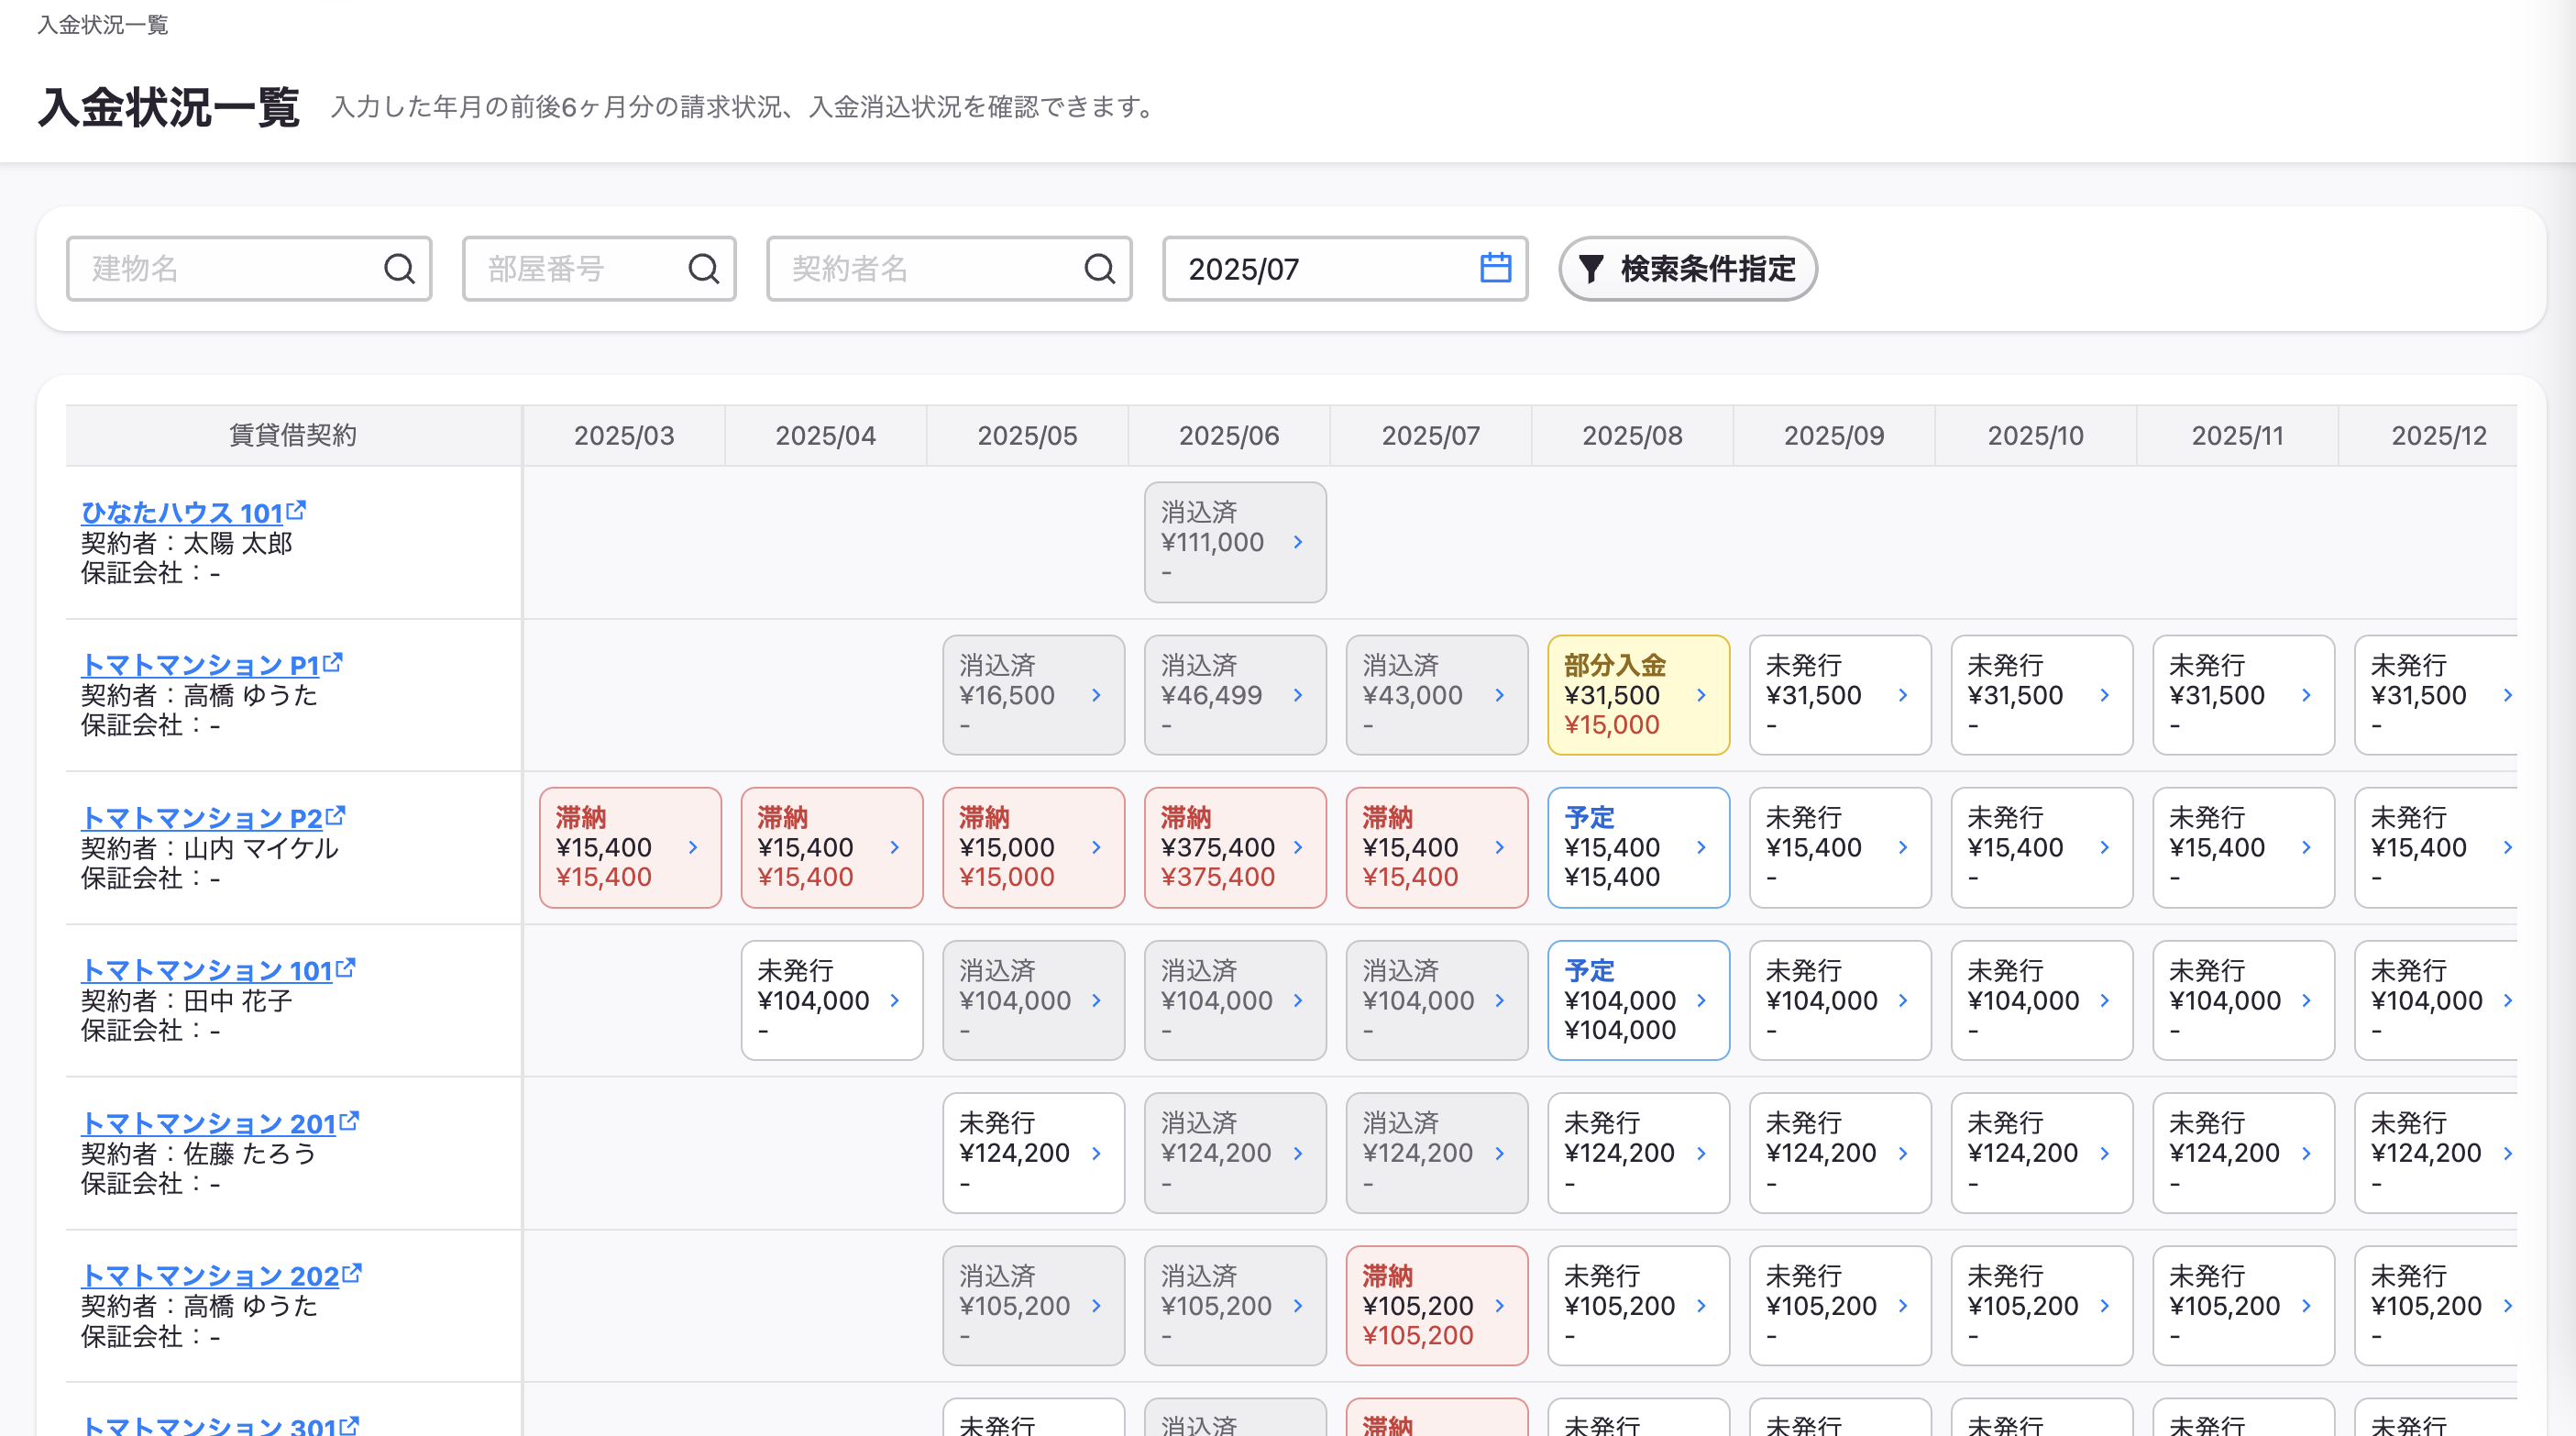Open トマトマンション 301 滞納 card for 2025/07
This screenshot has height=1436, width=2576.
click(x=1437, y=1418)
